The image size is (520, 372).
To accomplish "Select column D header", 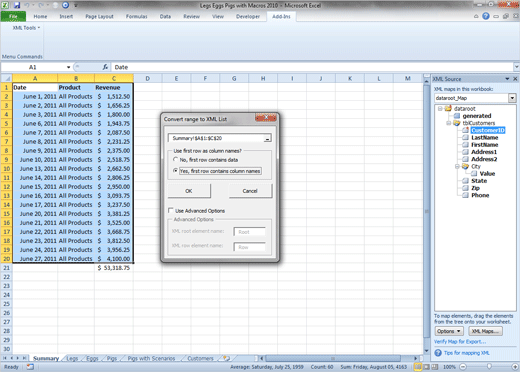I will click(148, 78).
